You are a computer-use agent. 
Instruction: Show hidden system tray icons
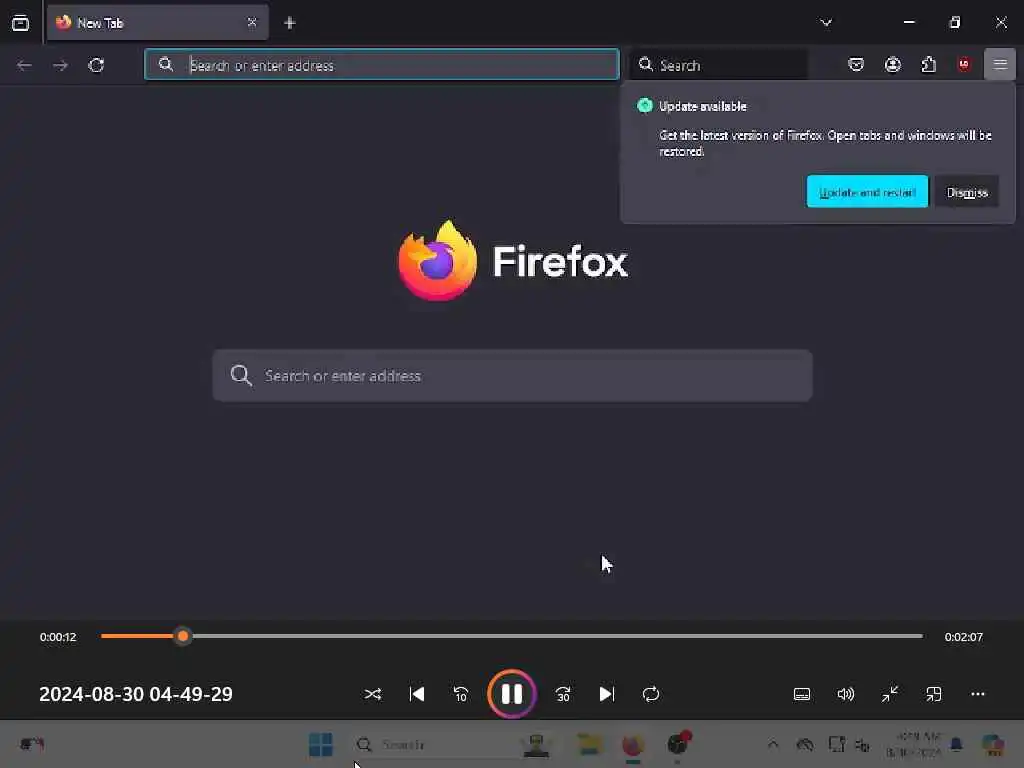point(773,744)
